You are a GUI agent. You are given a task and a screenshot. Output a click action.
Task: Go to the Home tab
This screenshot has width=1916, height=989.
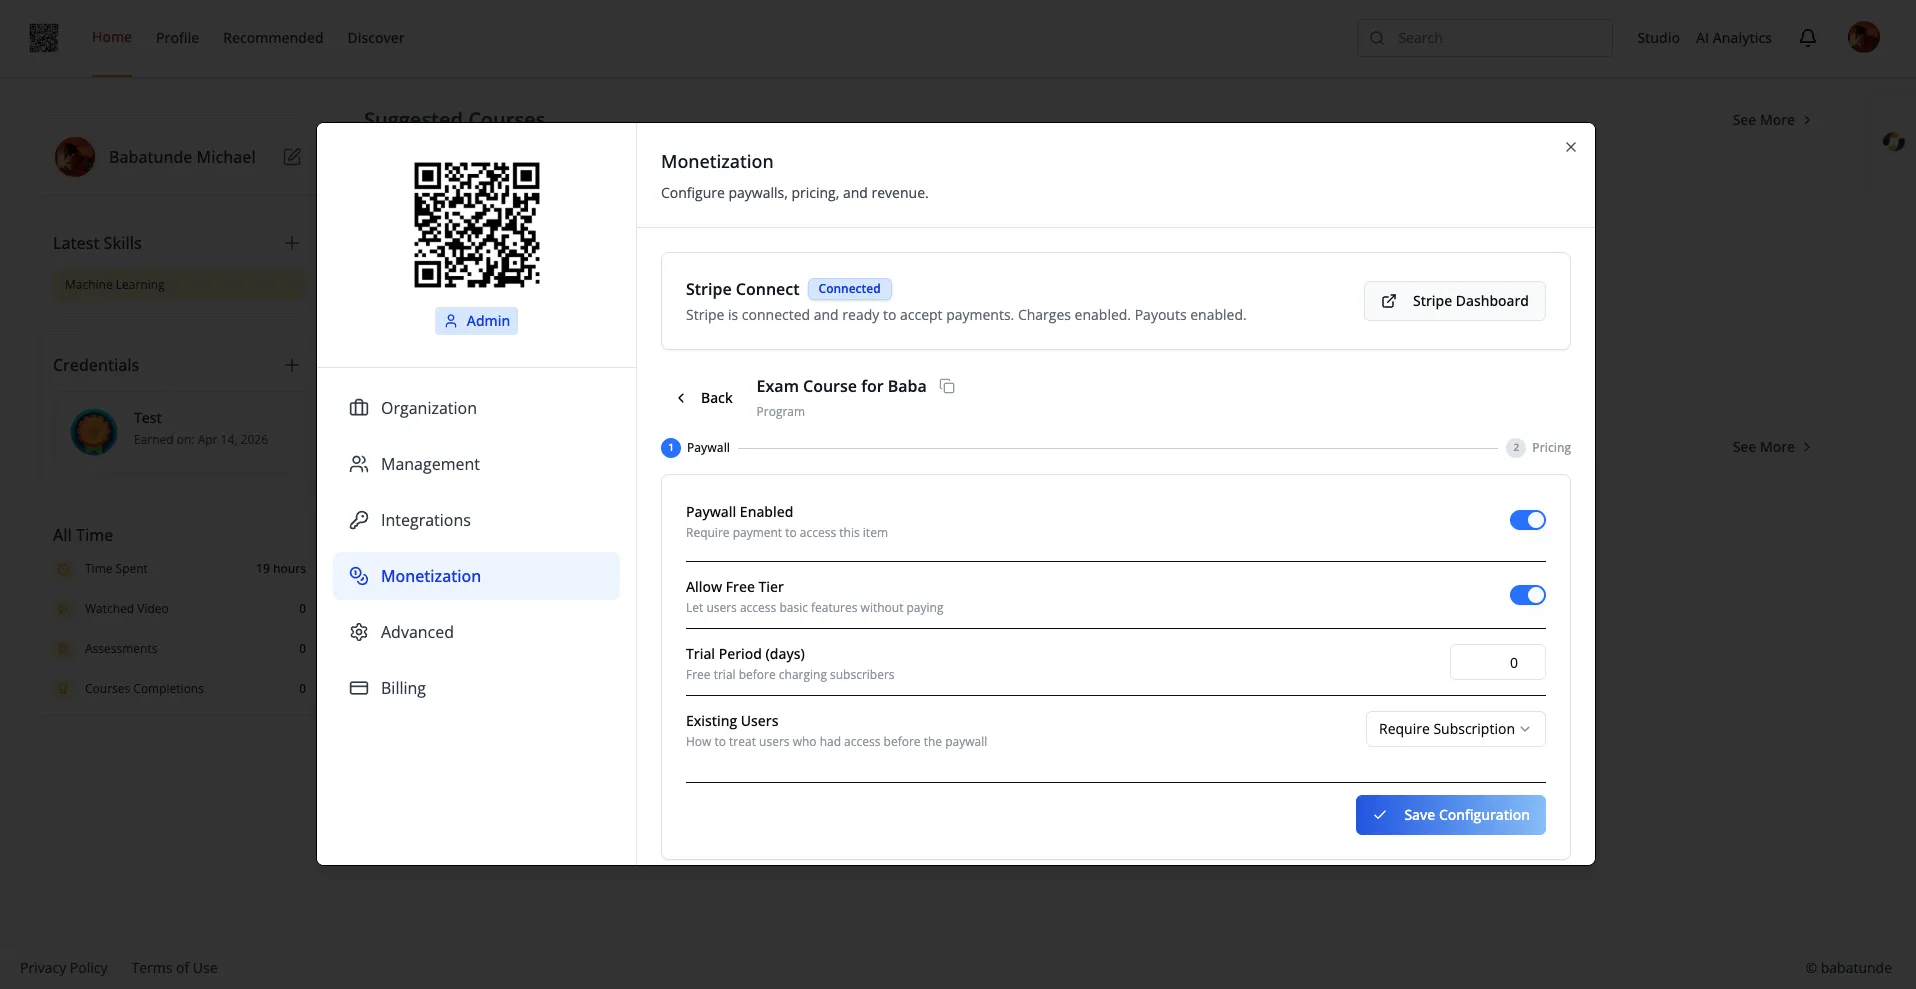pyautogui.click(x=112, y=37)
